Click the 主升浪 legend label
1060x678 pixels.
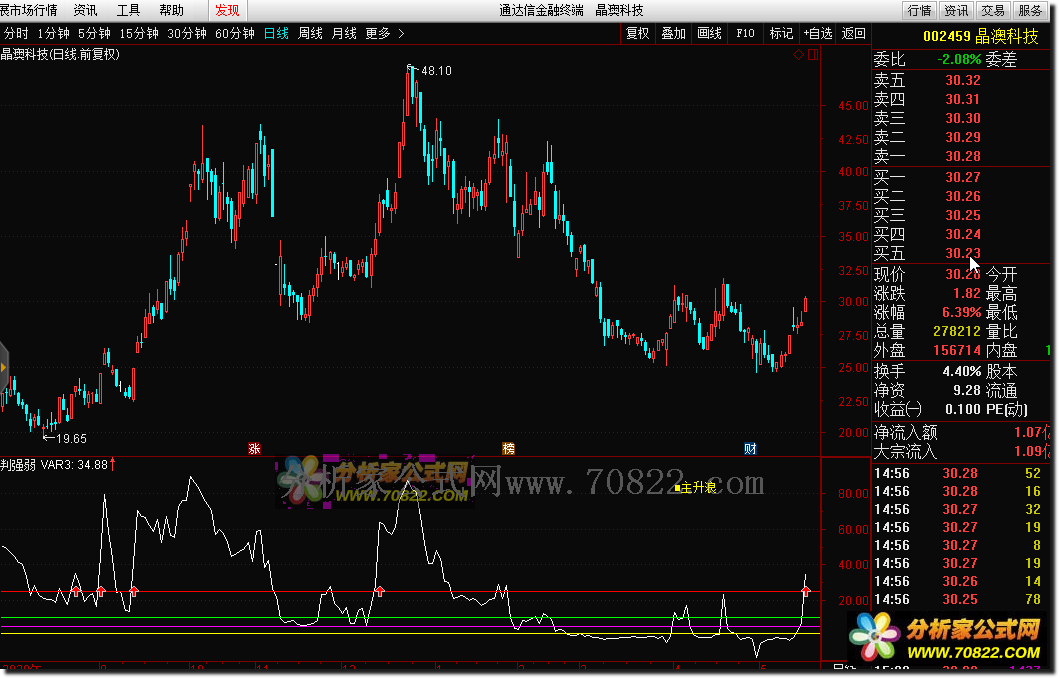[698, 487]
